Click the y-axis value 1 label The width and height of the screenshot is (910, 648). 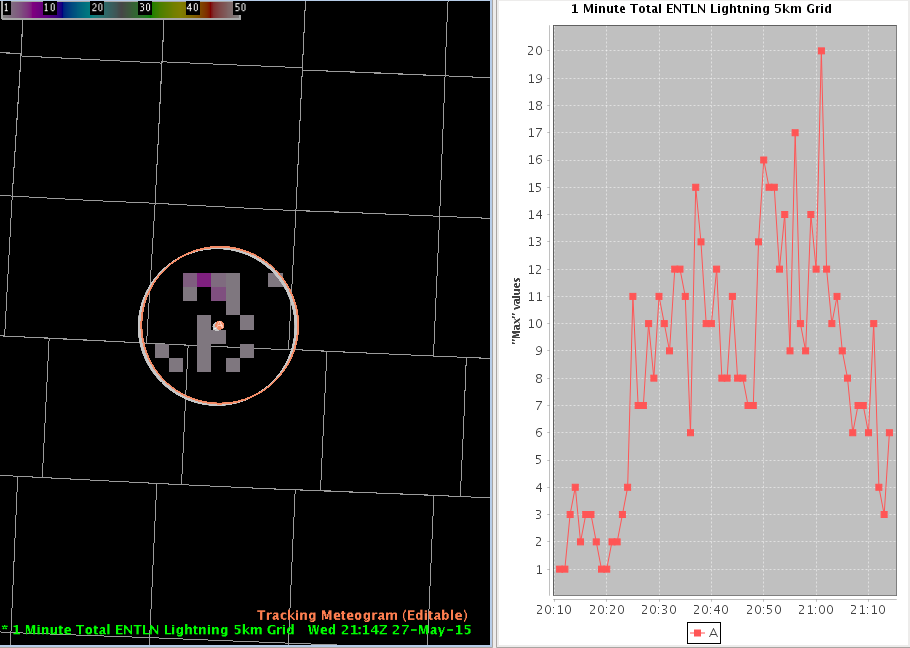click(x=539, y=569)
